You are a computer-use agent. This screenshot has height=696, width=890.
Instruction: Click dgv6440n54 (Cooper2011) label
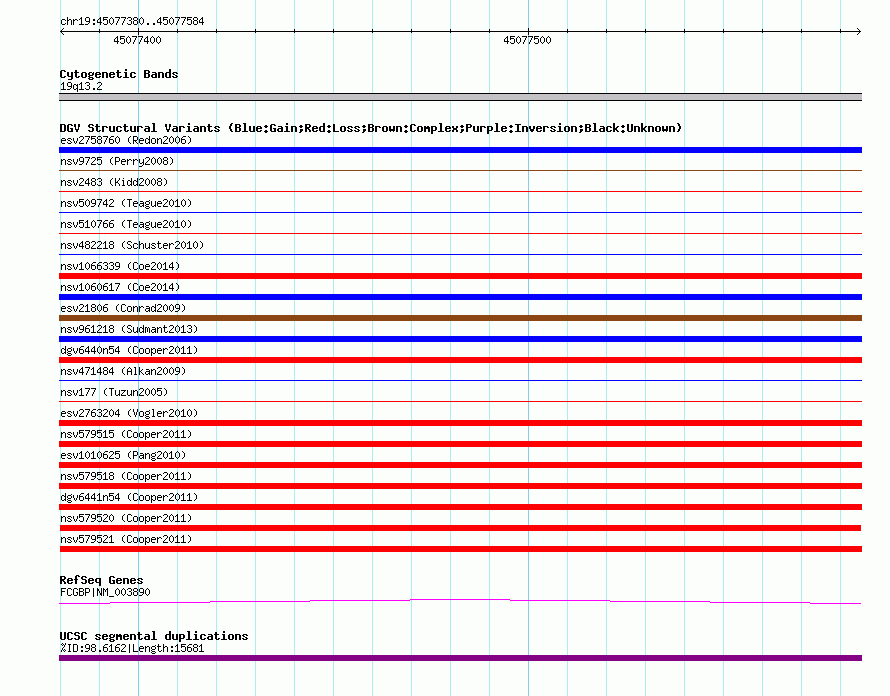pyautogui.click(x=129, y=350)
